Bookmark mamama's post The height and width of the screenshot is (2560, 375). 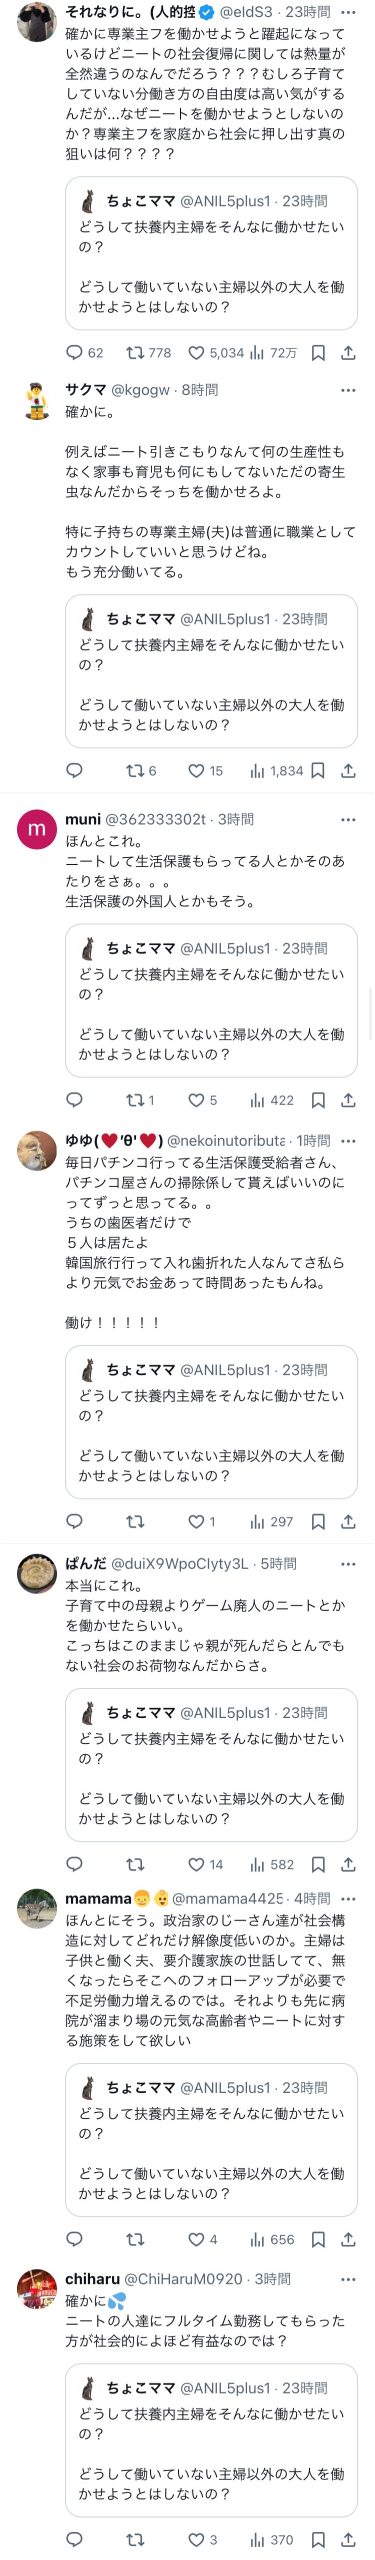(x=318, y=2239)
